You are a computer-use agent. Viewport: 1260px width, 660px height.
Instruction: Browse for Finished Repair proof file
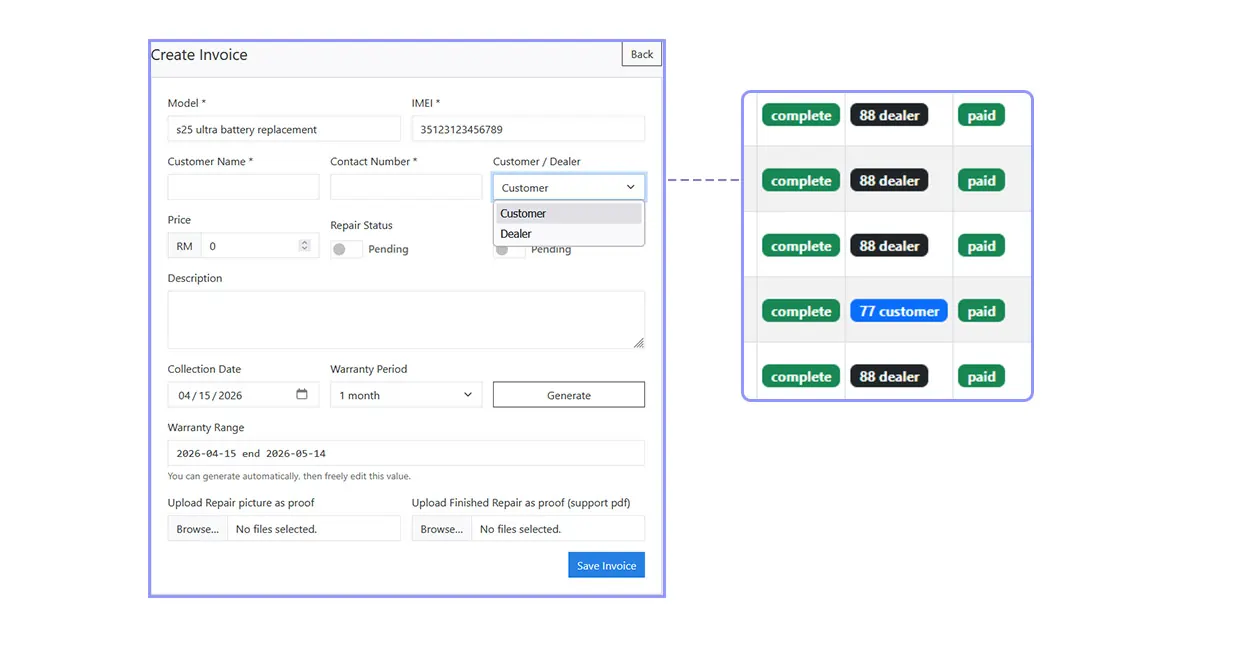[441, 529]
